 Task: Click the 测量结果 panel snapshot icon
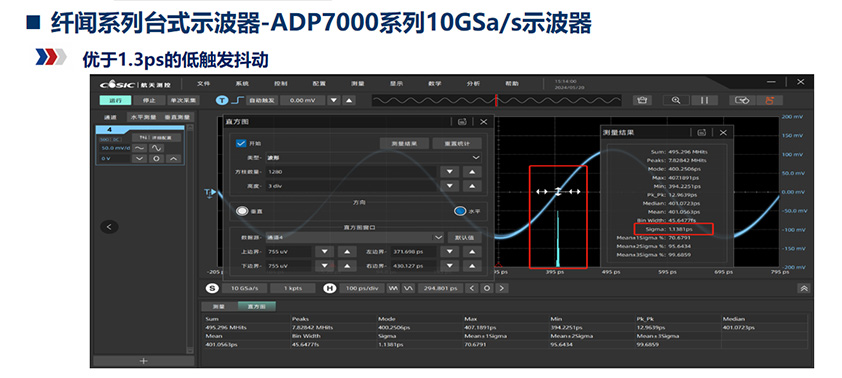(701, 133)
